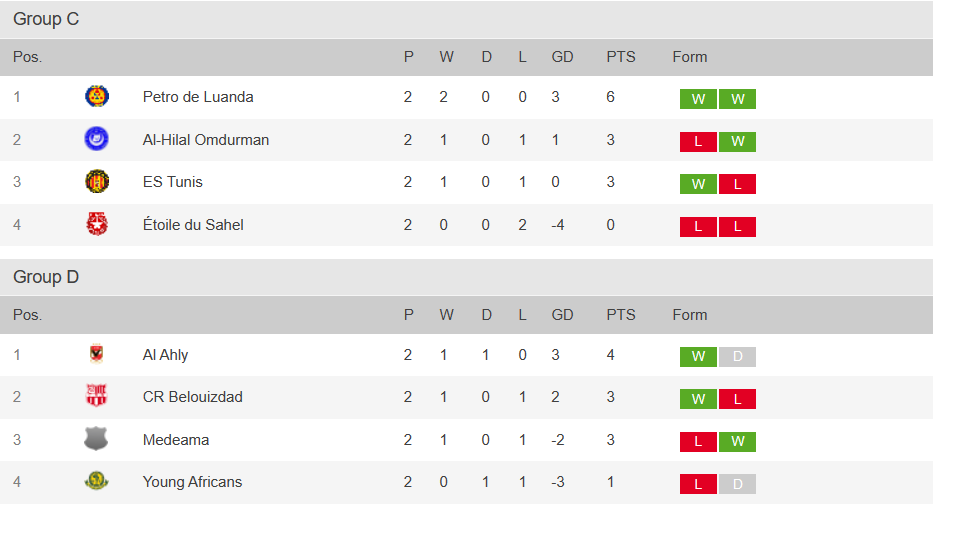Click the Al Ahly club crest

tap(97, 355)
